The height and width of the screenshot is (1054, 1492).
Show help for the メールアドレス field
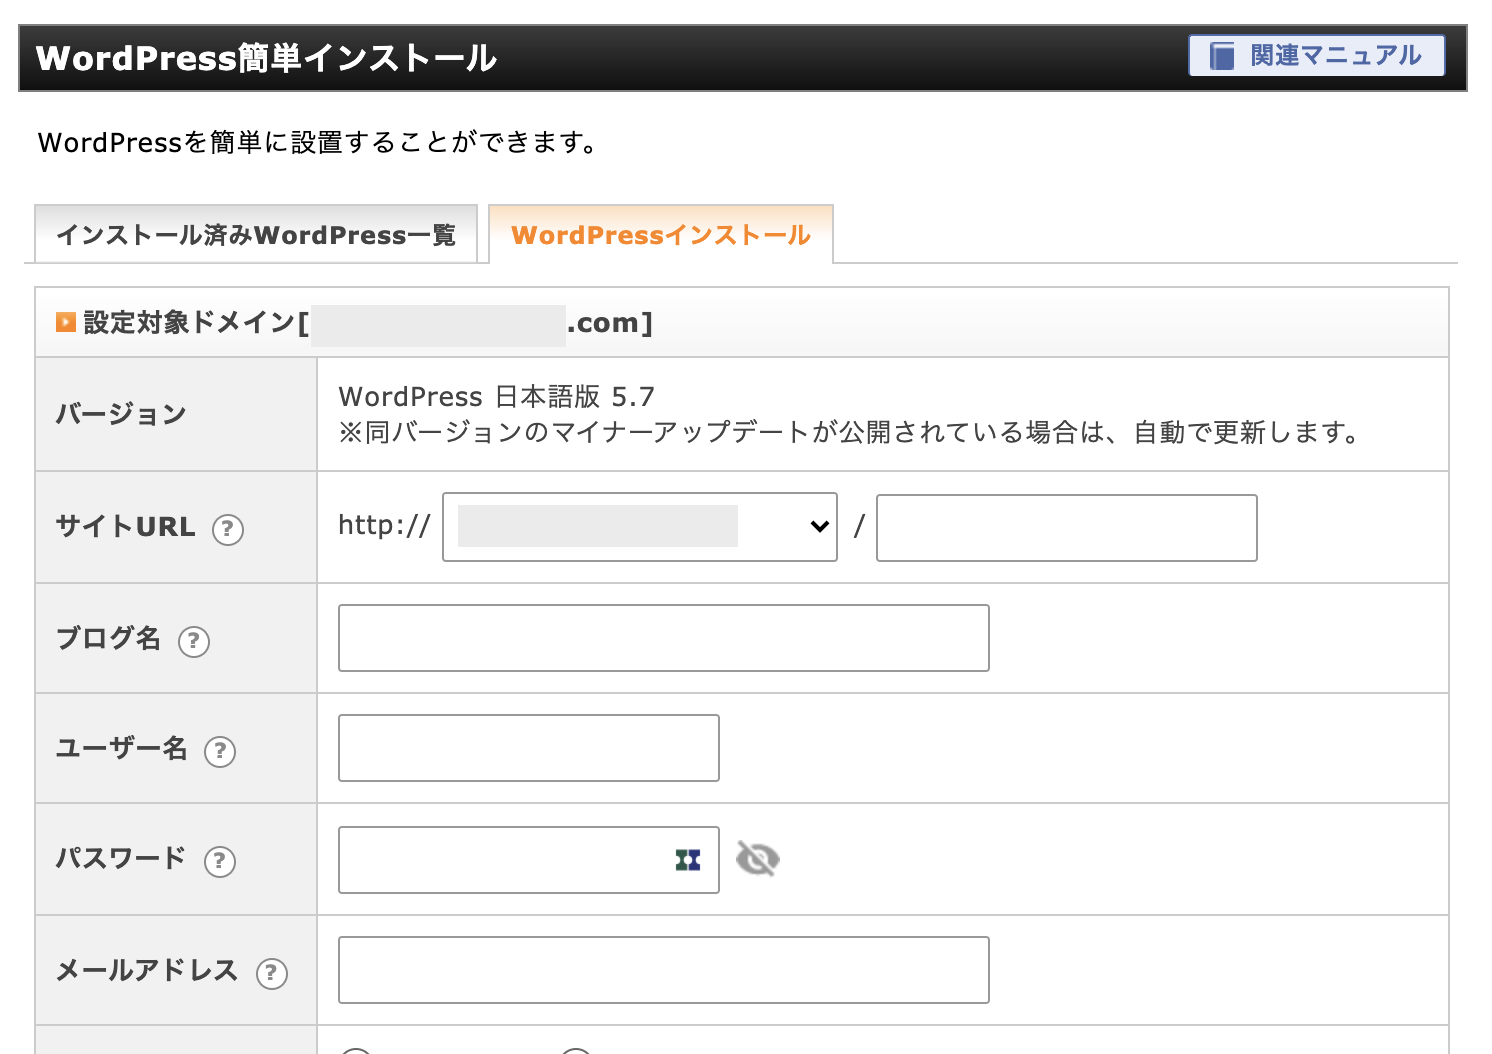272,973
